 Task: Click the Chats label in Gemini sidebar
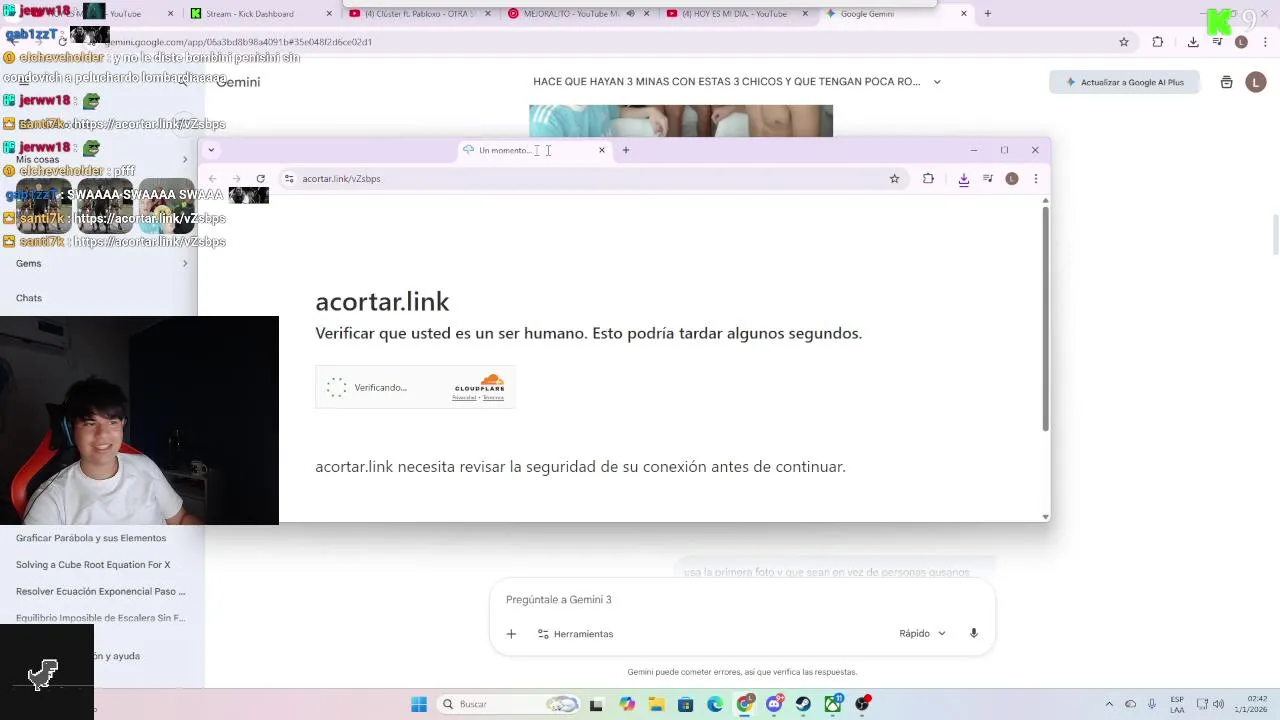pyautogui.click(x=29, y=298)
